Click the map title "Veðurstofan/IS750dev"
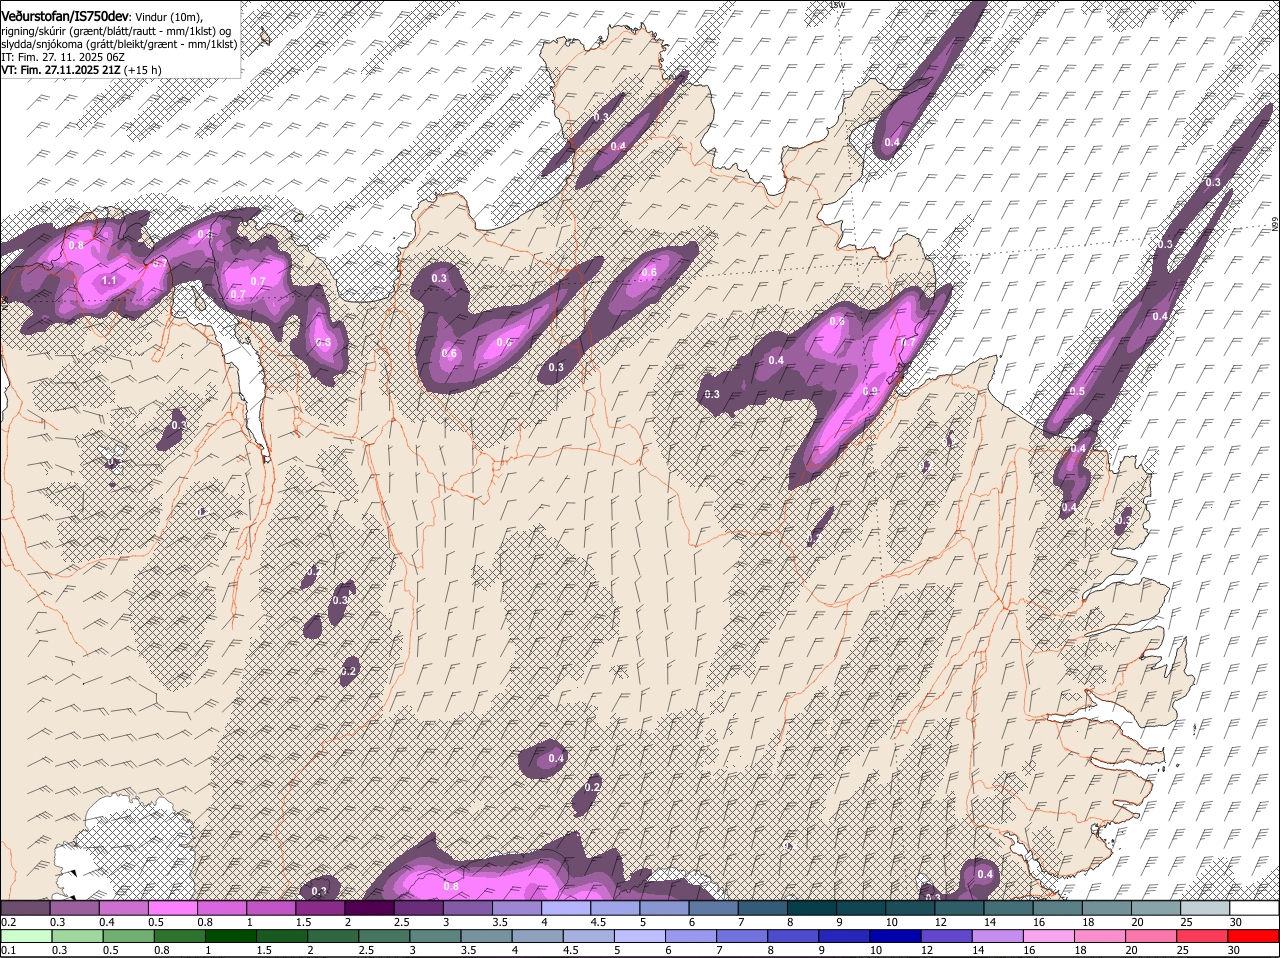The height and width of the screenshot is (958, 1280). 65,17
